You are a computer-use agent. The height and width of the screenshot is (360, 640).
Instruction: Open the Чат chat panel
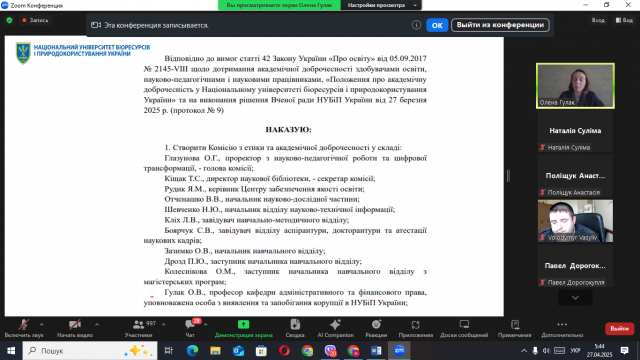coord(190,329)
